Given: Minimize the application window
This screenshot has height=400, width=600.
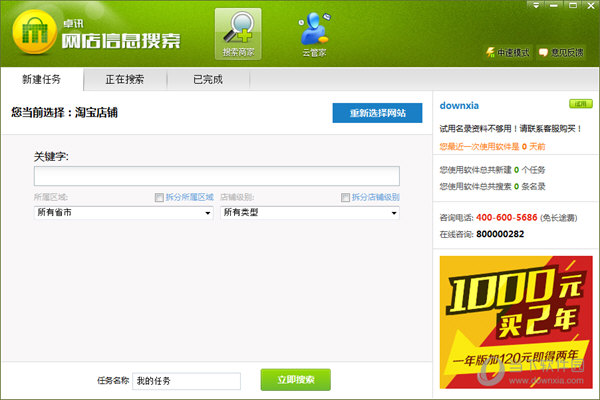Looking at the screenshot, I should tap(554, 5).
